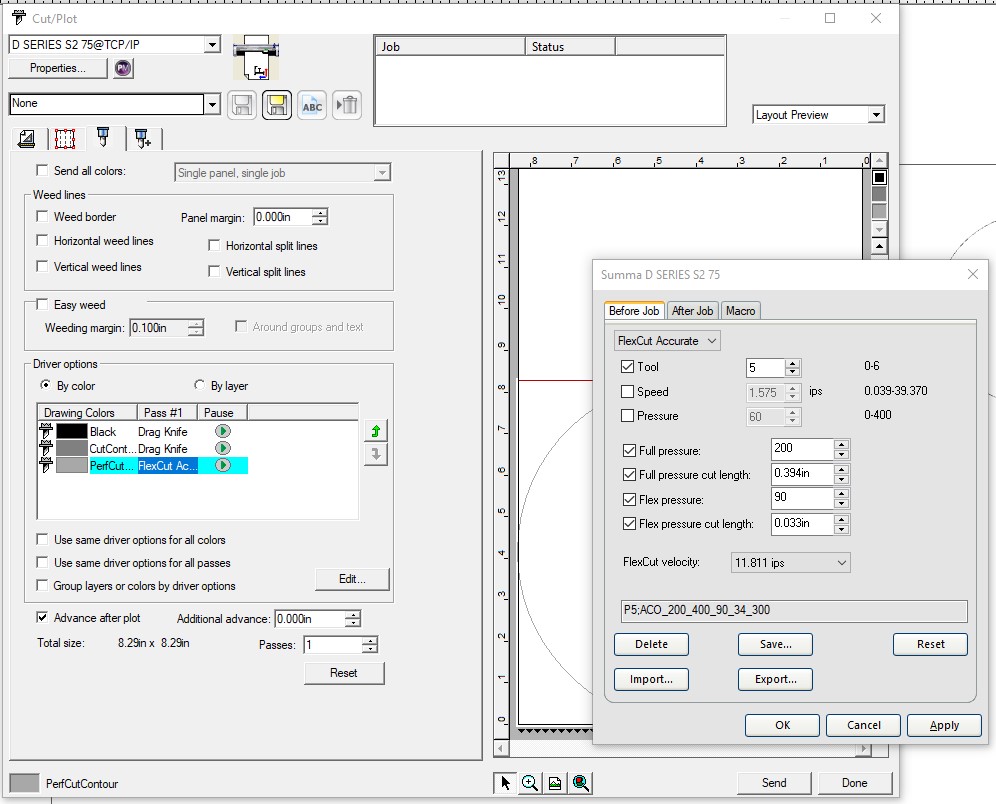Open the General tab with cutter icon

[27, 138]
